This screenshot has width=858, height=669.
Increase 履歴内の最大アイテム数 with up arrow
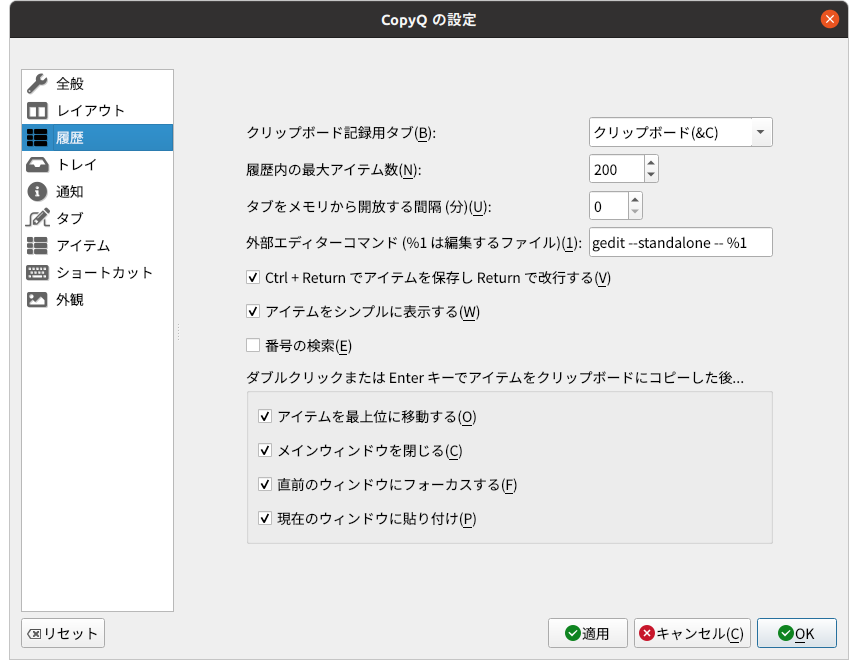pos(651,163)
